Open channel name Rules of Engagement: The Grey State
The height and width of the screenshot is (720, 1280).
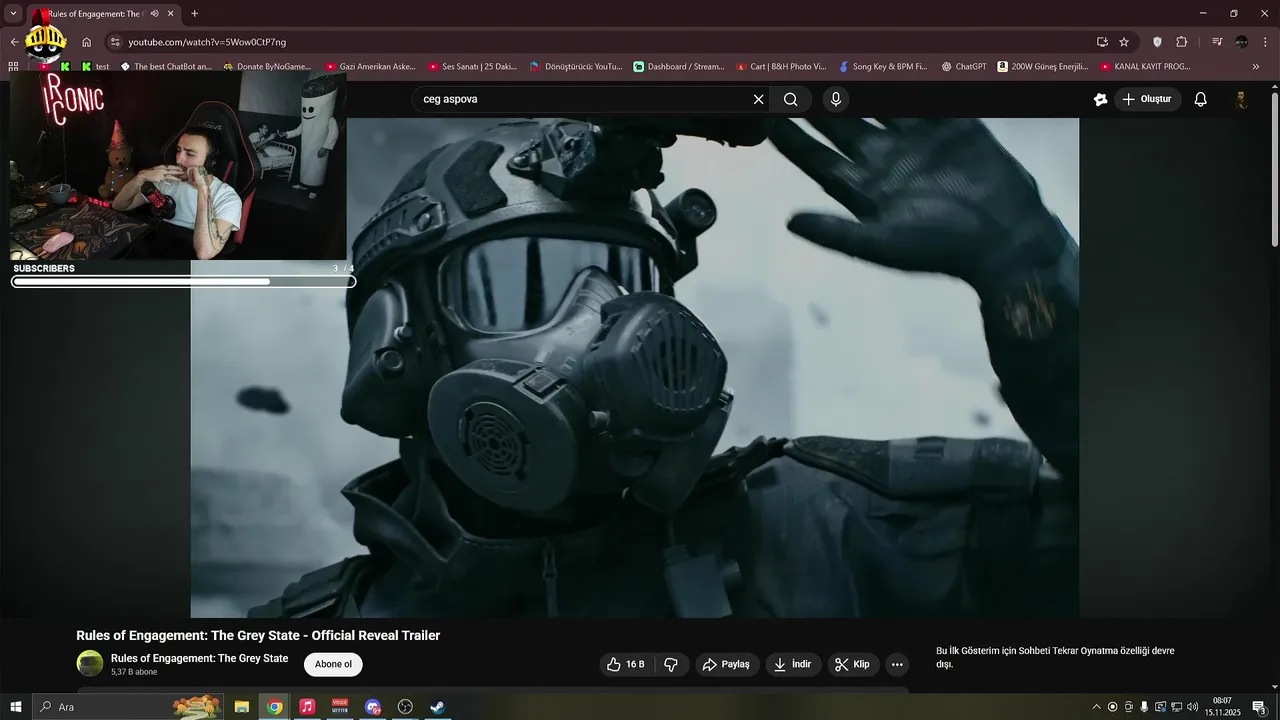click(x=199, y=658)
